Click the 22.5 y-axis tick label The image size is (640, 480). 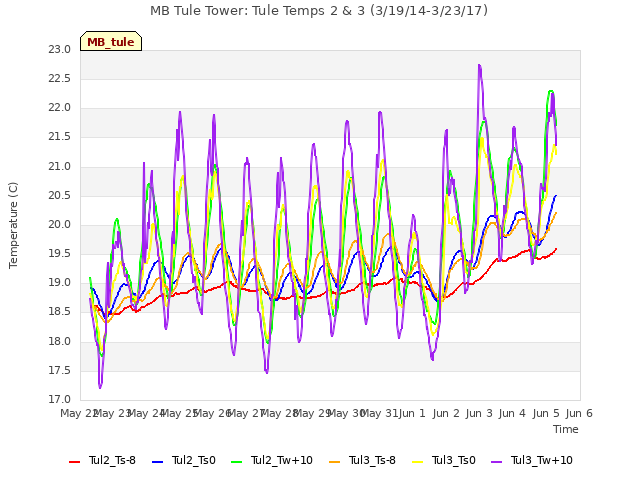pos(60,79)
